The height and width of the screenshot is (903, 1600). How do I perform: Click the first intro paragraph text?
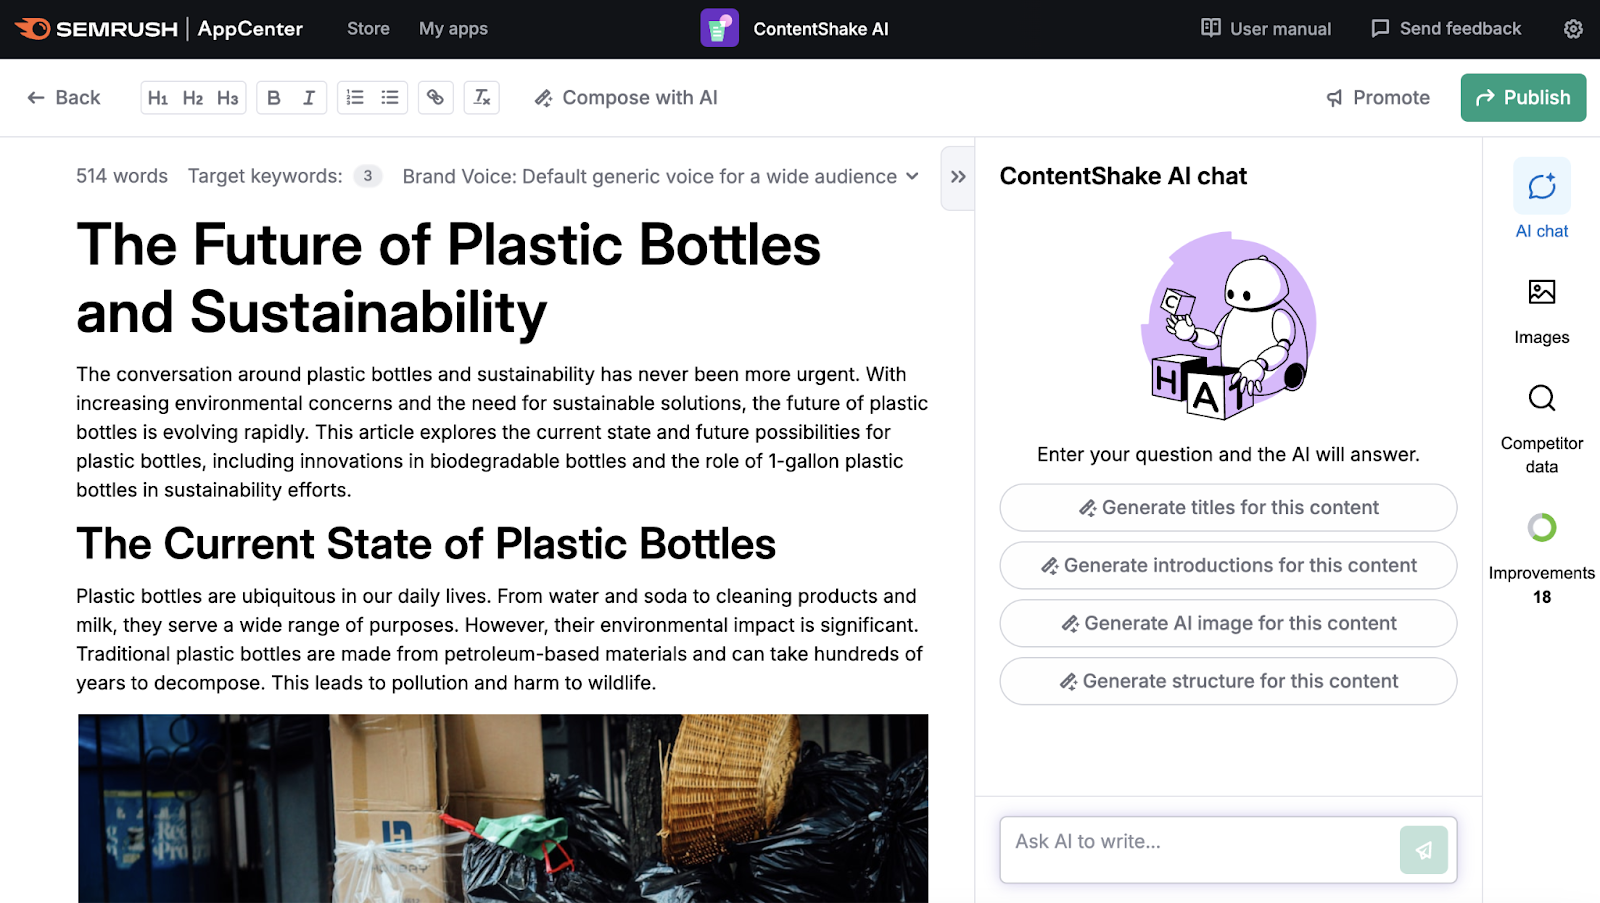[503, 432]
